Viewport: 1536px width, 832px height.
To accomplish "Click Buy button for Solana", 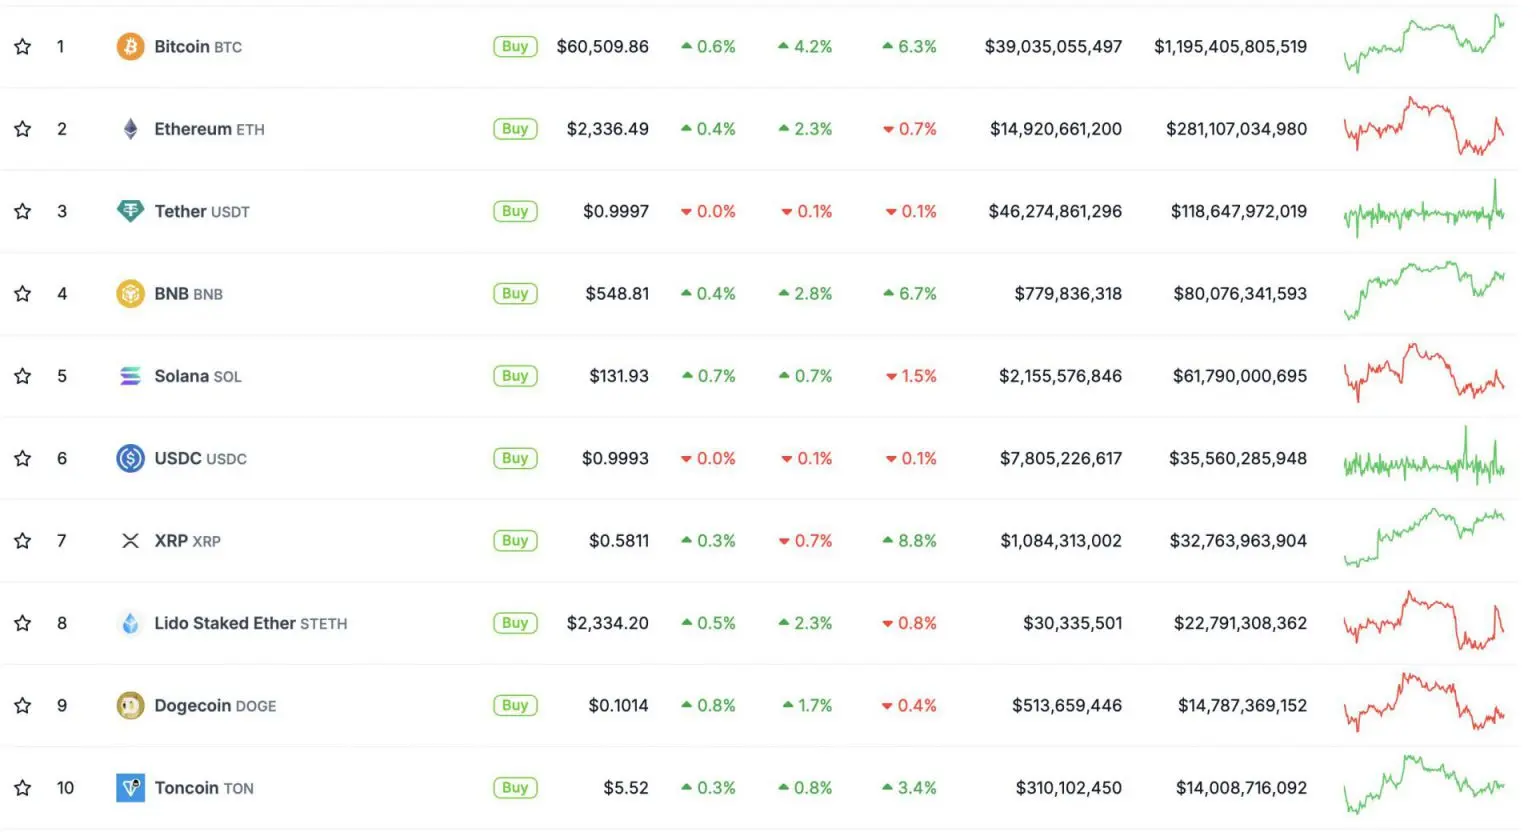I will [x=515, y=376].
